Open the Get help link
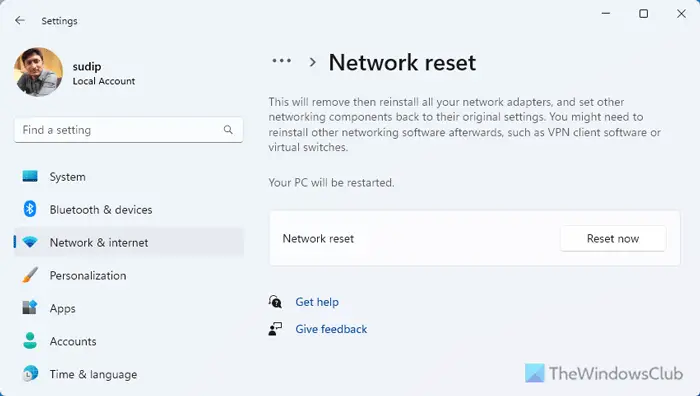 pos(317,302)
